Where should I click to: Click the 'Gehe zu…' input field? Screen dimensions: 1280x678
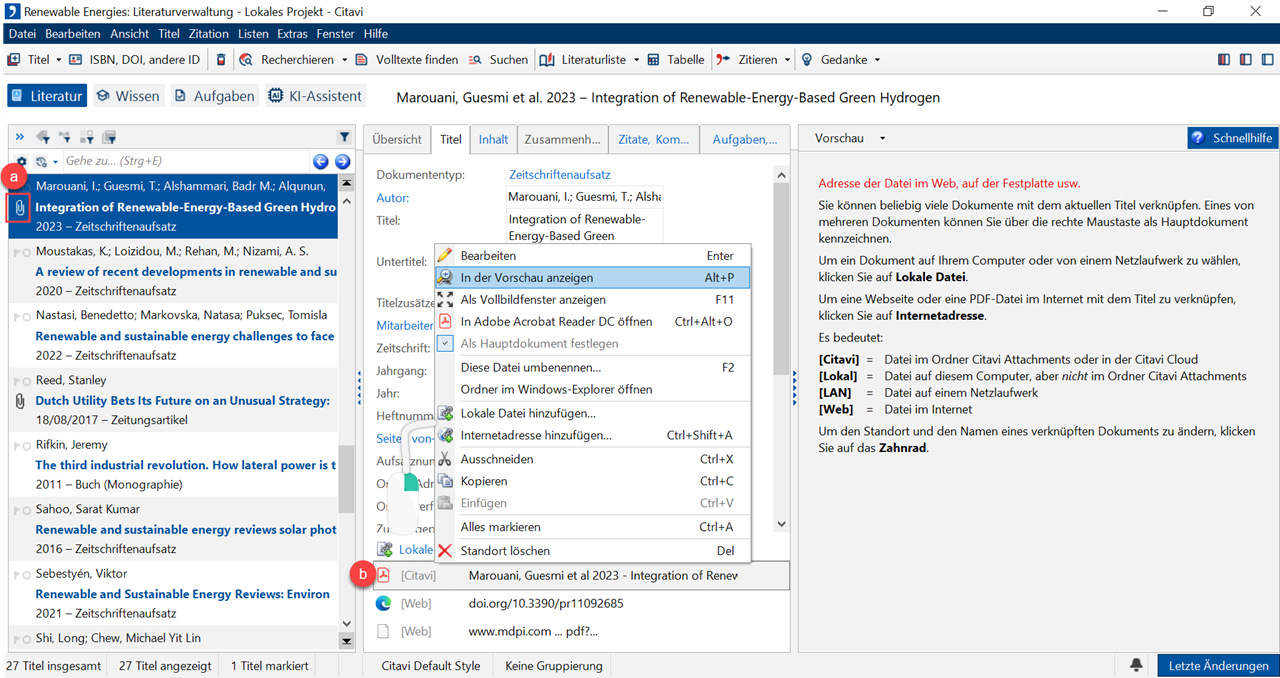pyautogui.click(x=185, y=161)
